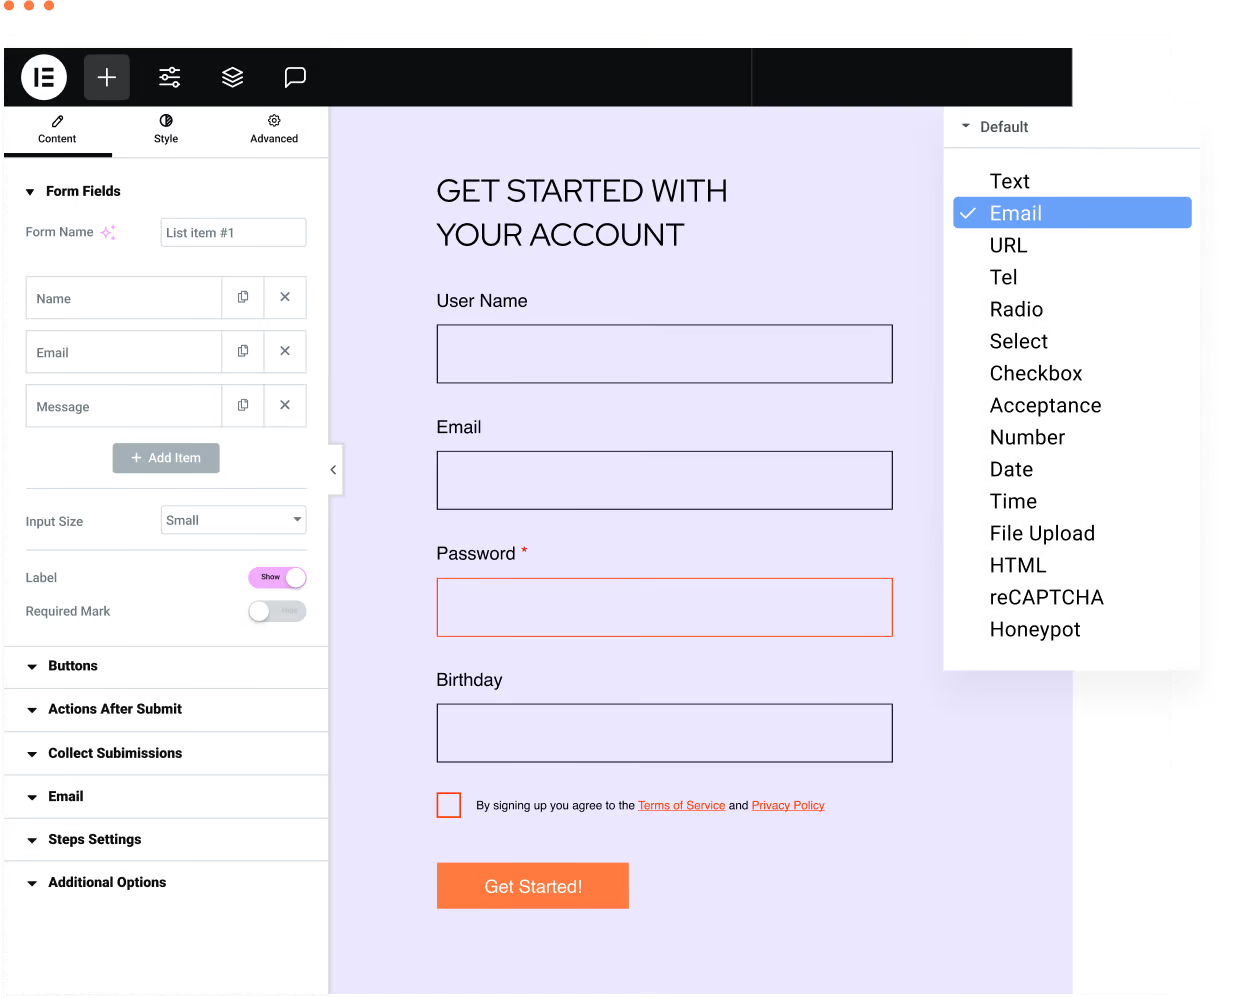Remove the Message field with its X icon

click(285, 405)
